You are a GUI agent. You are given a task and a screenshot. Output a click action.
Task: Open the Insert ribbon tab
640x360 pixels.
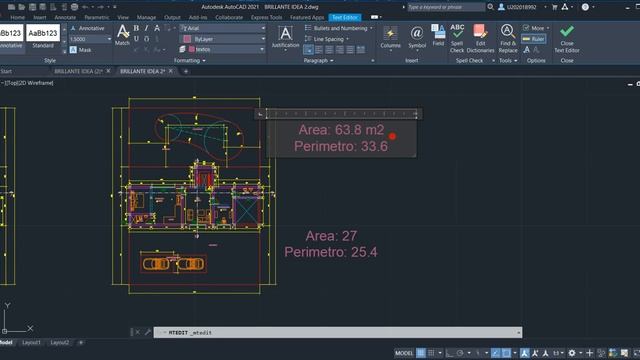(x=40, y=18)
